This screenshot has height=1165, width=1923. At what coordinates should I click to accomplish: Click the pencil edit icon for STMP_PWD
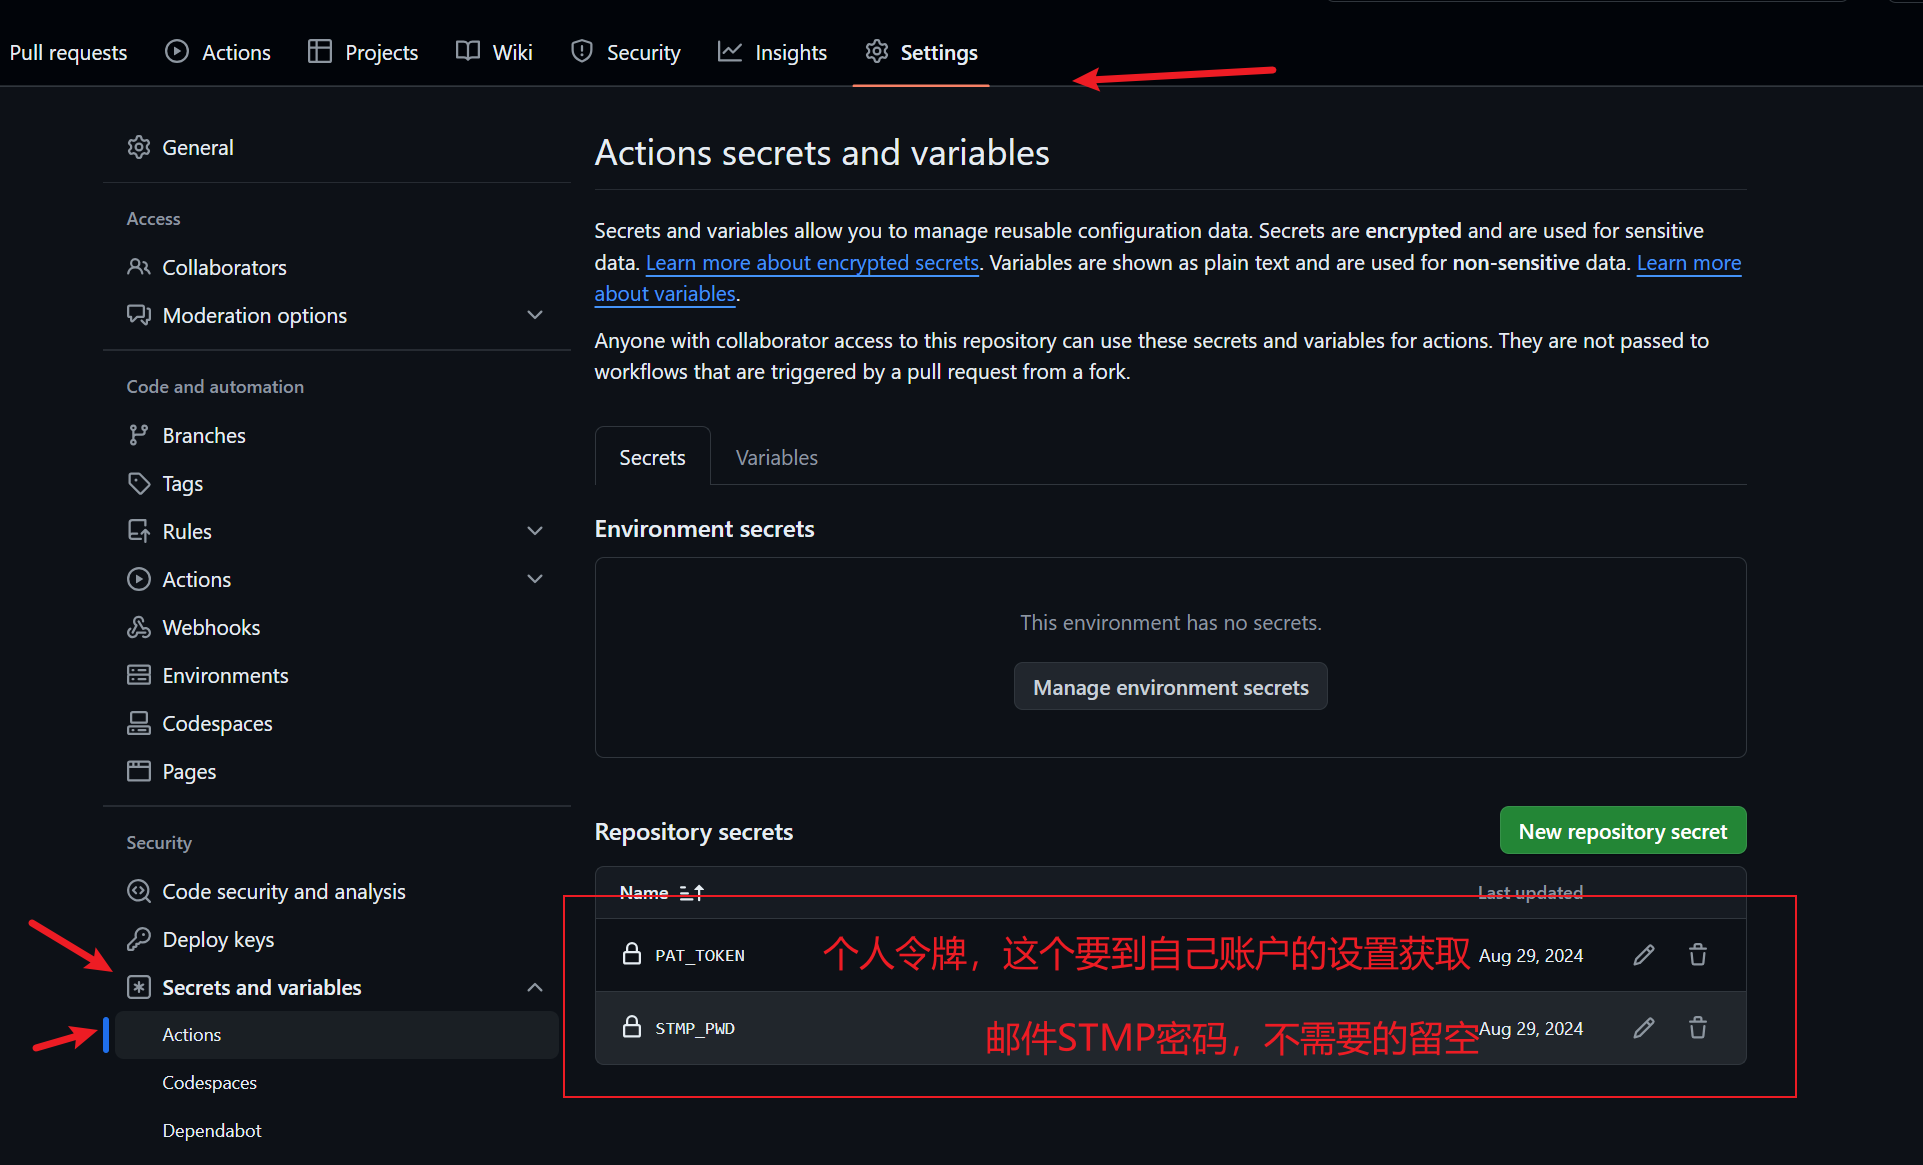pos(1643,1028)
